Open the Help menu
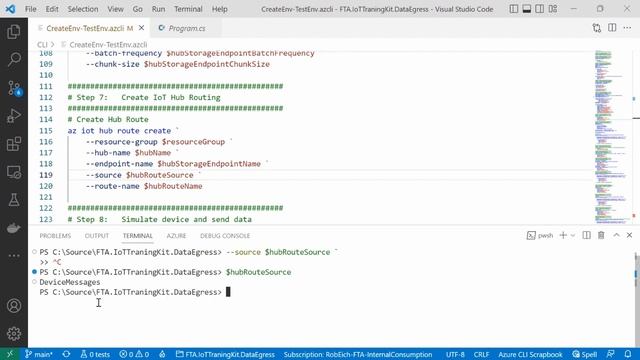Screen dimensions: 640x360 tap(220, 9)
